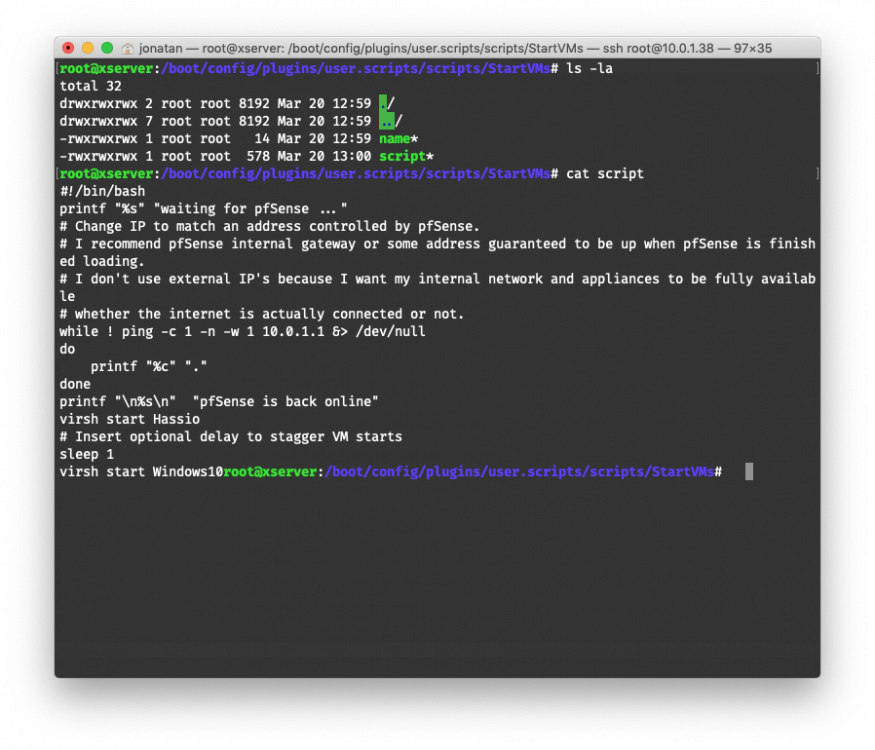Minimize the terminal with yellow button
Image resolution: width=875 pixels, height=750 pixels.
88,48
